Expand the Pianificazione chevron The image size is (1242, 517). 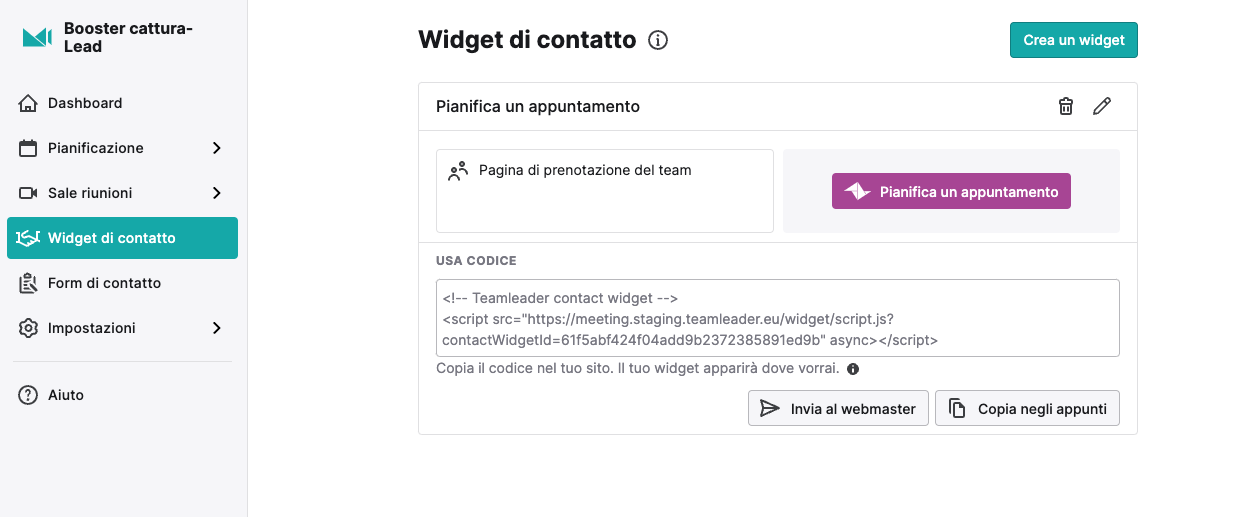pos(217,148)
